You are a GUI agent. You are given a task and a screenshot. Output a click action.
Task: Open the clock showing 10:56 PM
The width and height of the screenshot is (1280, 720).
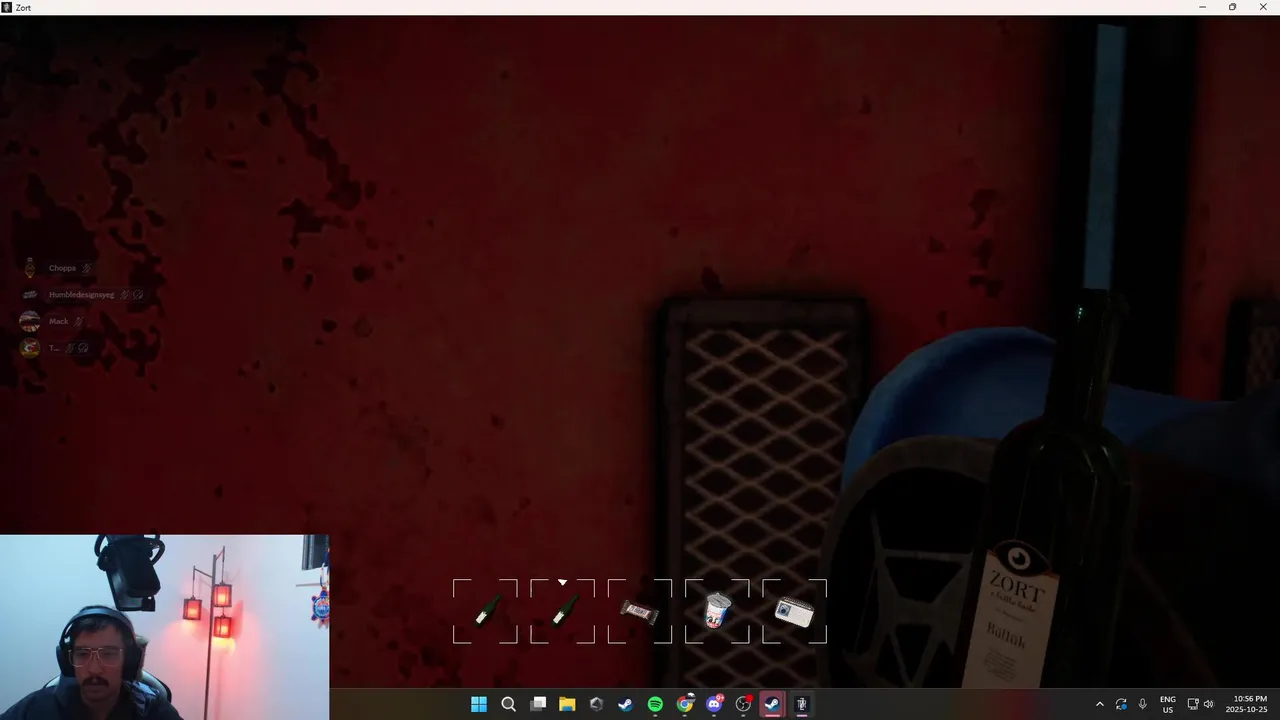pyautogui.click(x=1248, y=704)
